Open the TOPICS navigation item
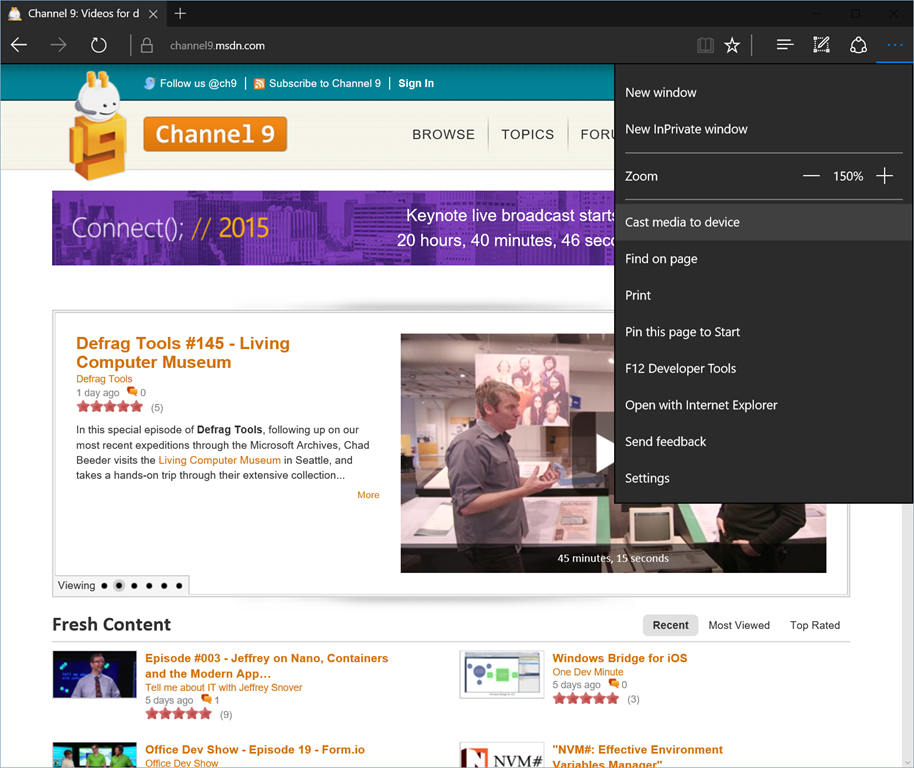The height and width of the screenshot is (768, 914). pyautogui.click(x=528, y=135)
